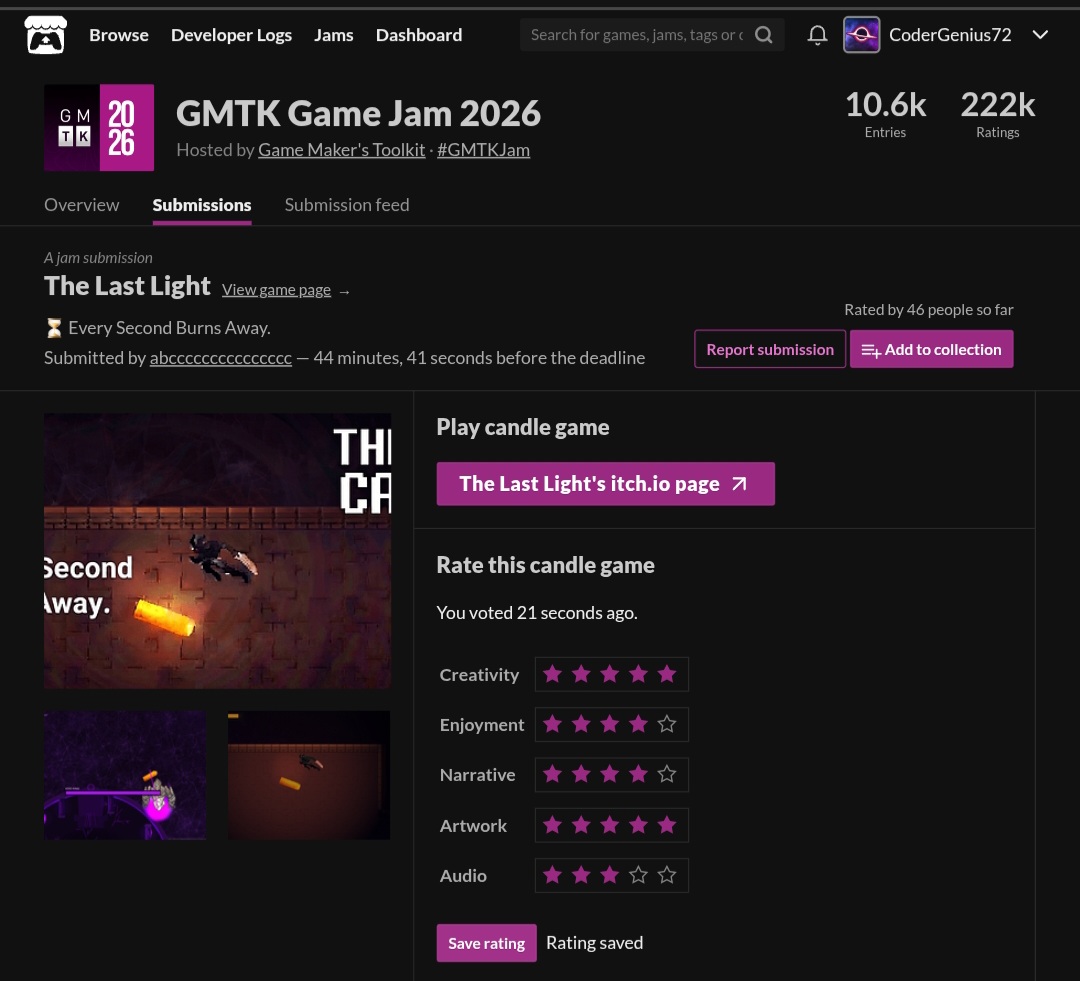1080x981 pixels.
Task: Set Audio rating to four stars
Action: (x=638, y=875)
